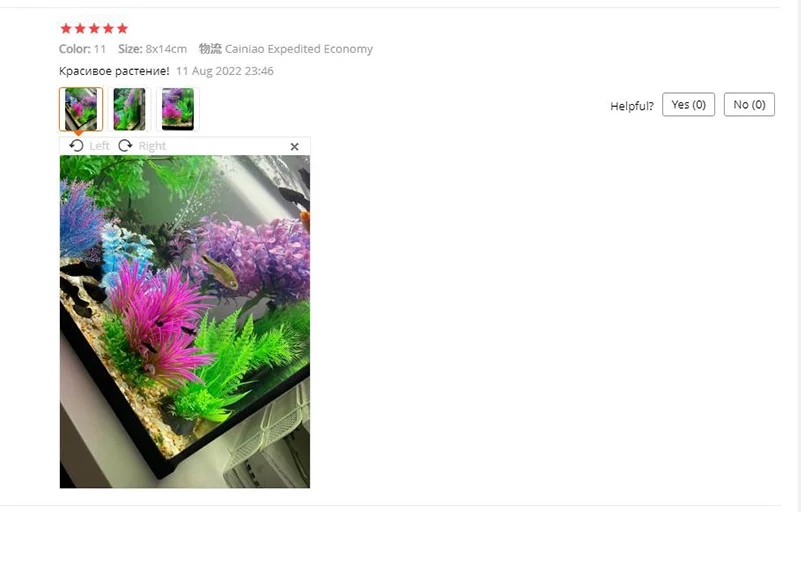Click the "Color: 11" attribute

(82, 49)
